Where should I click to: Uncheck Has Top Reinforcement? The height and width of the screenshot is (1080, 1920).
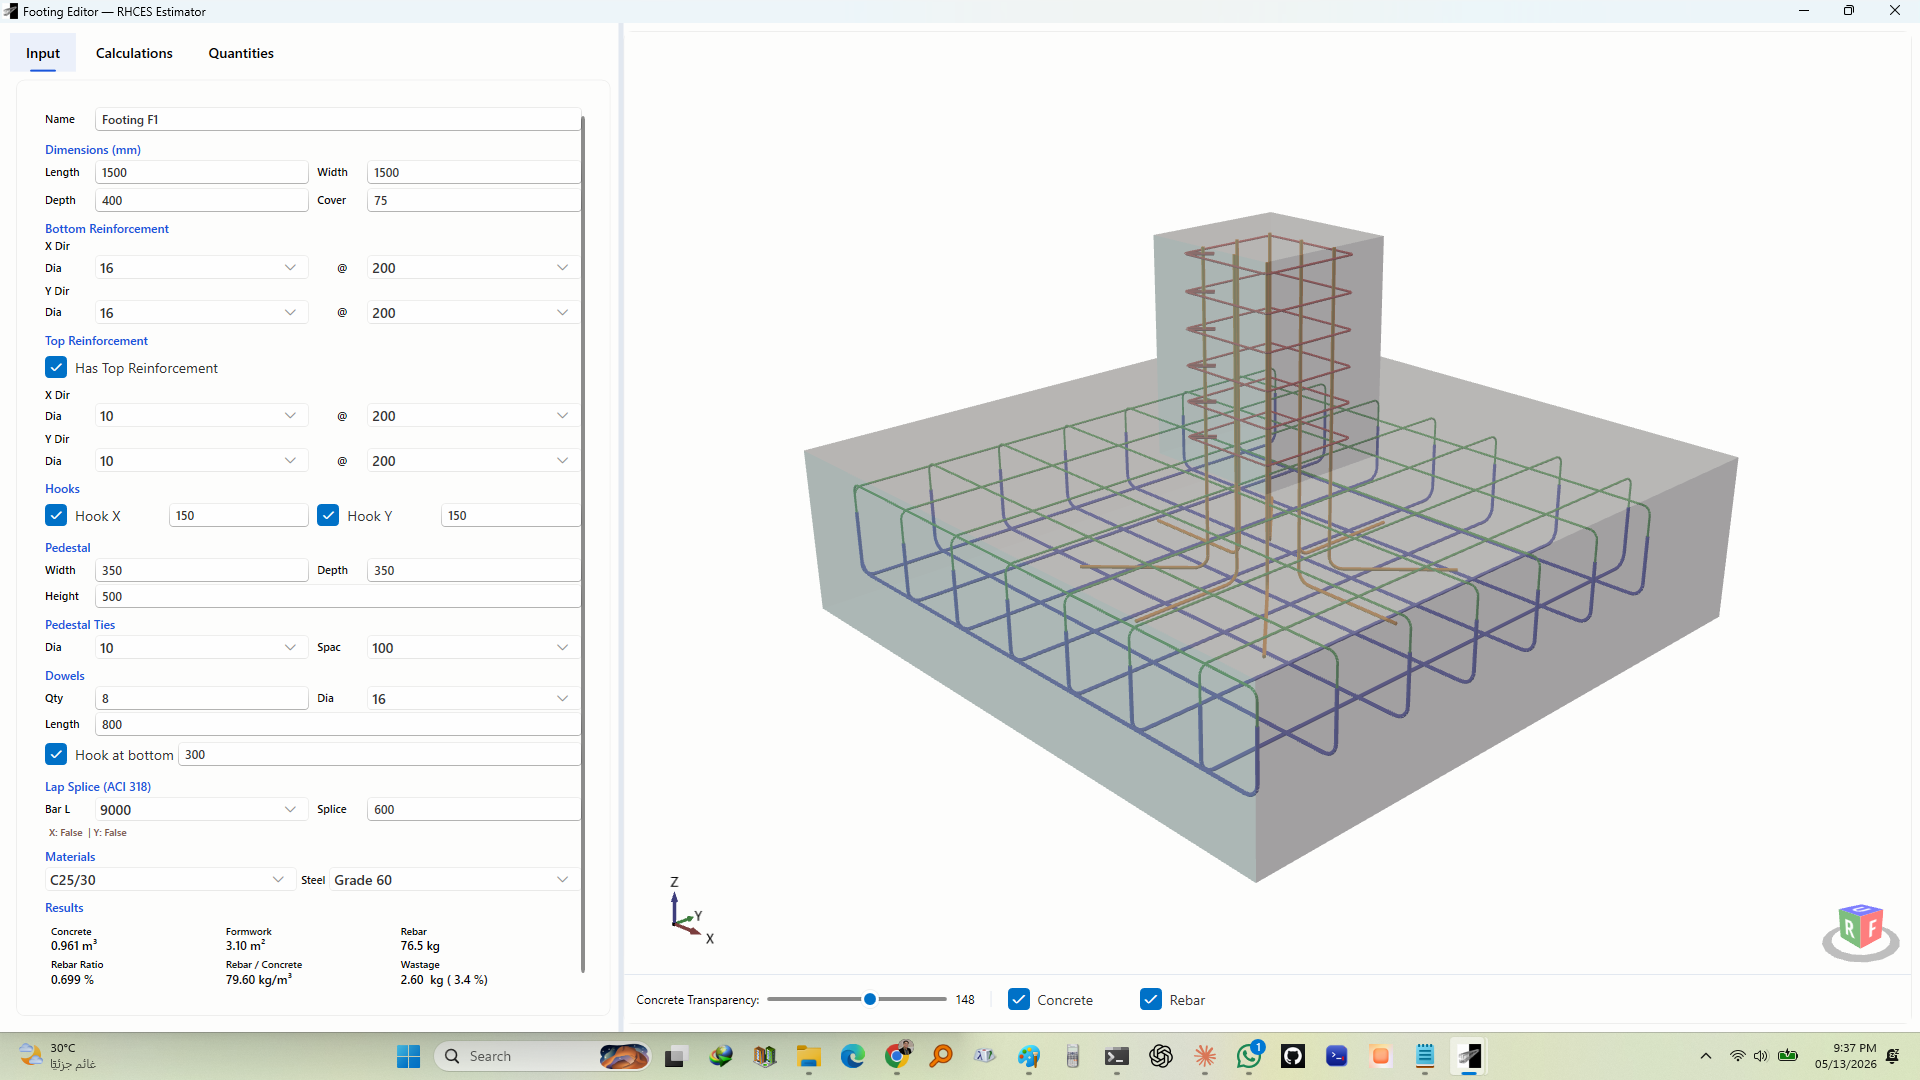point(56,368)
